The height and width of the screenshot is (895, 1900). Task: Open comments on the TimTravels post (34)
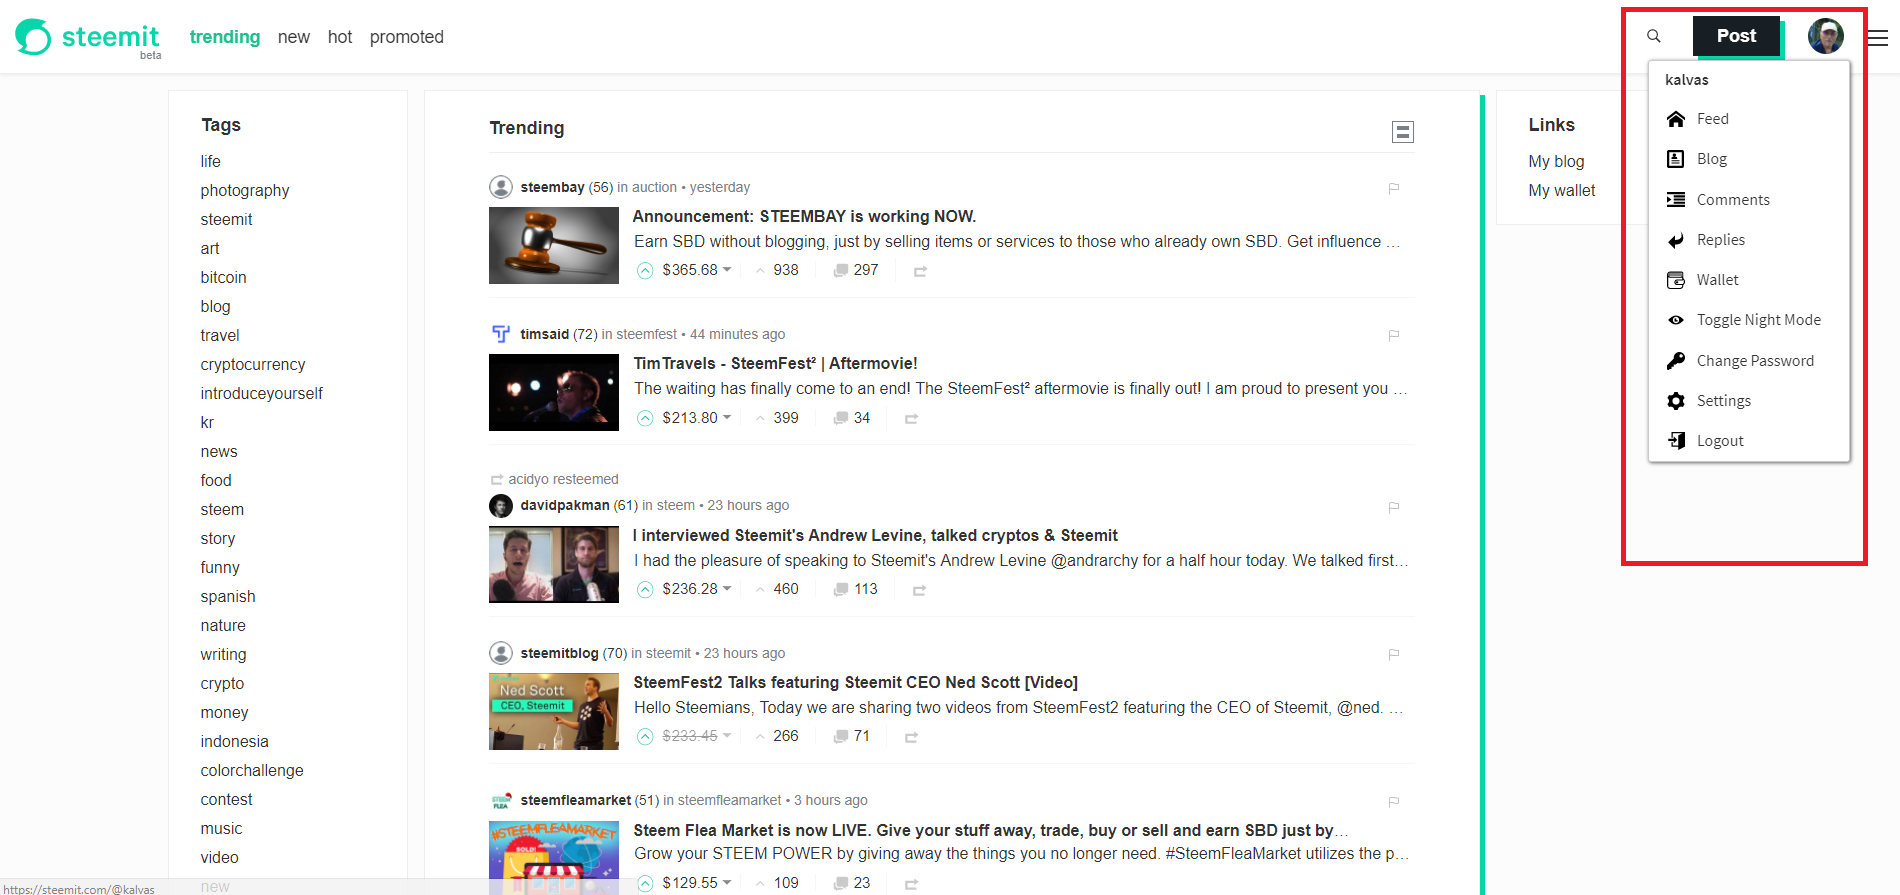tap(852, 418)
